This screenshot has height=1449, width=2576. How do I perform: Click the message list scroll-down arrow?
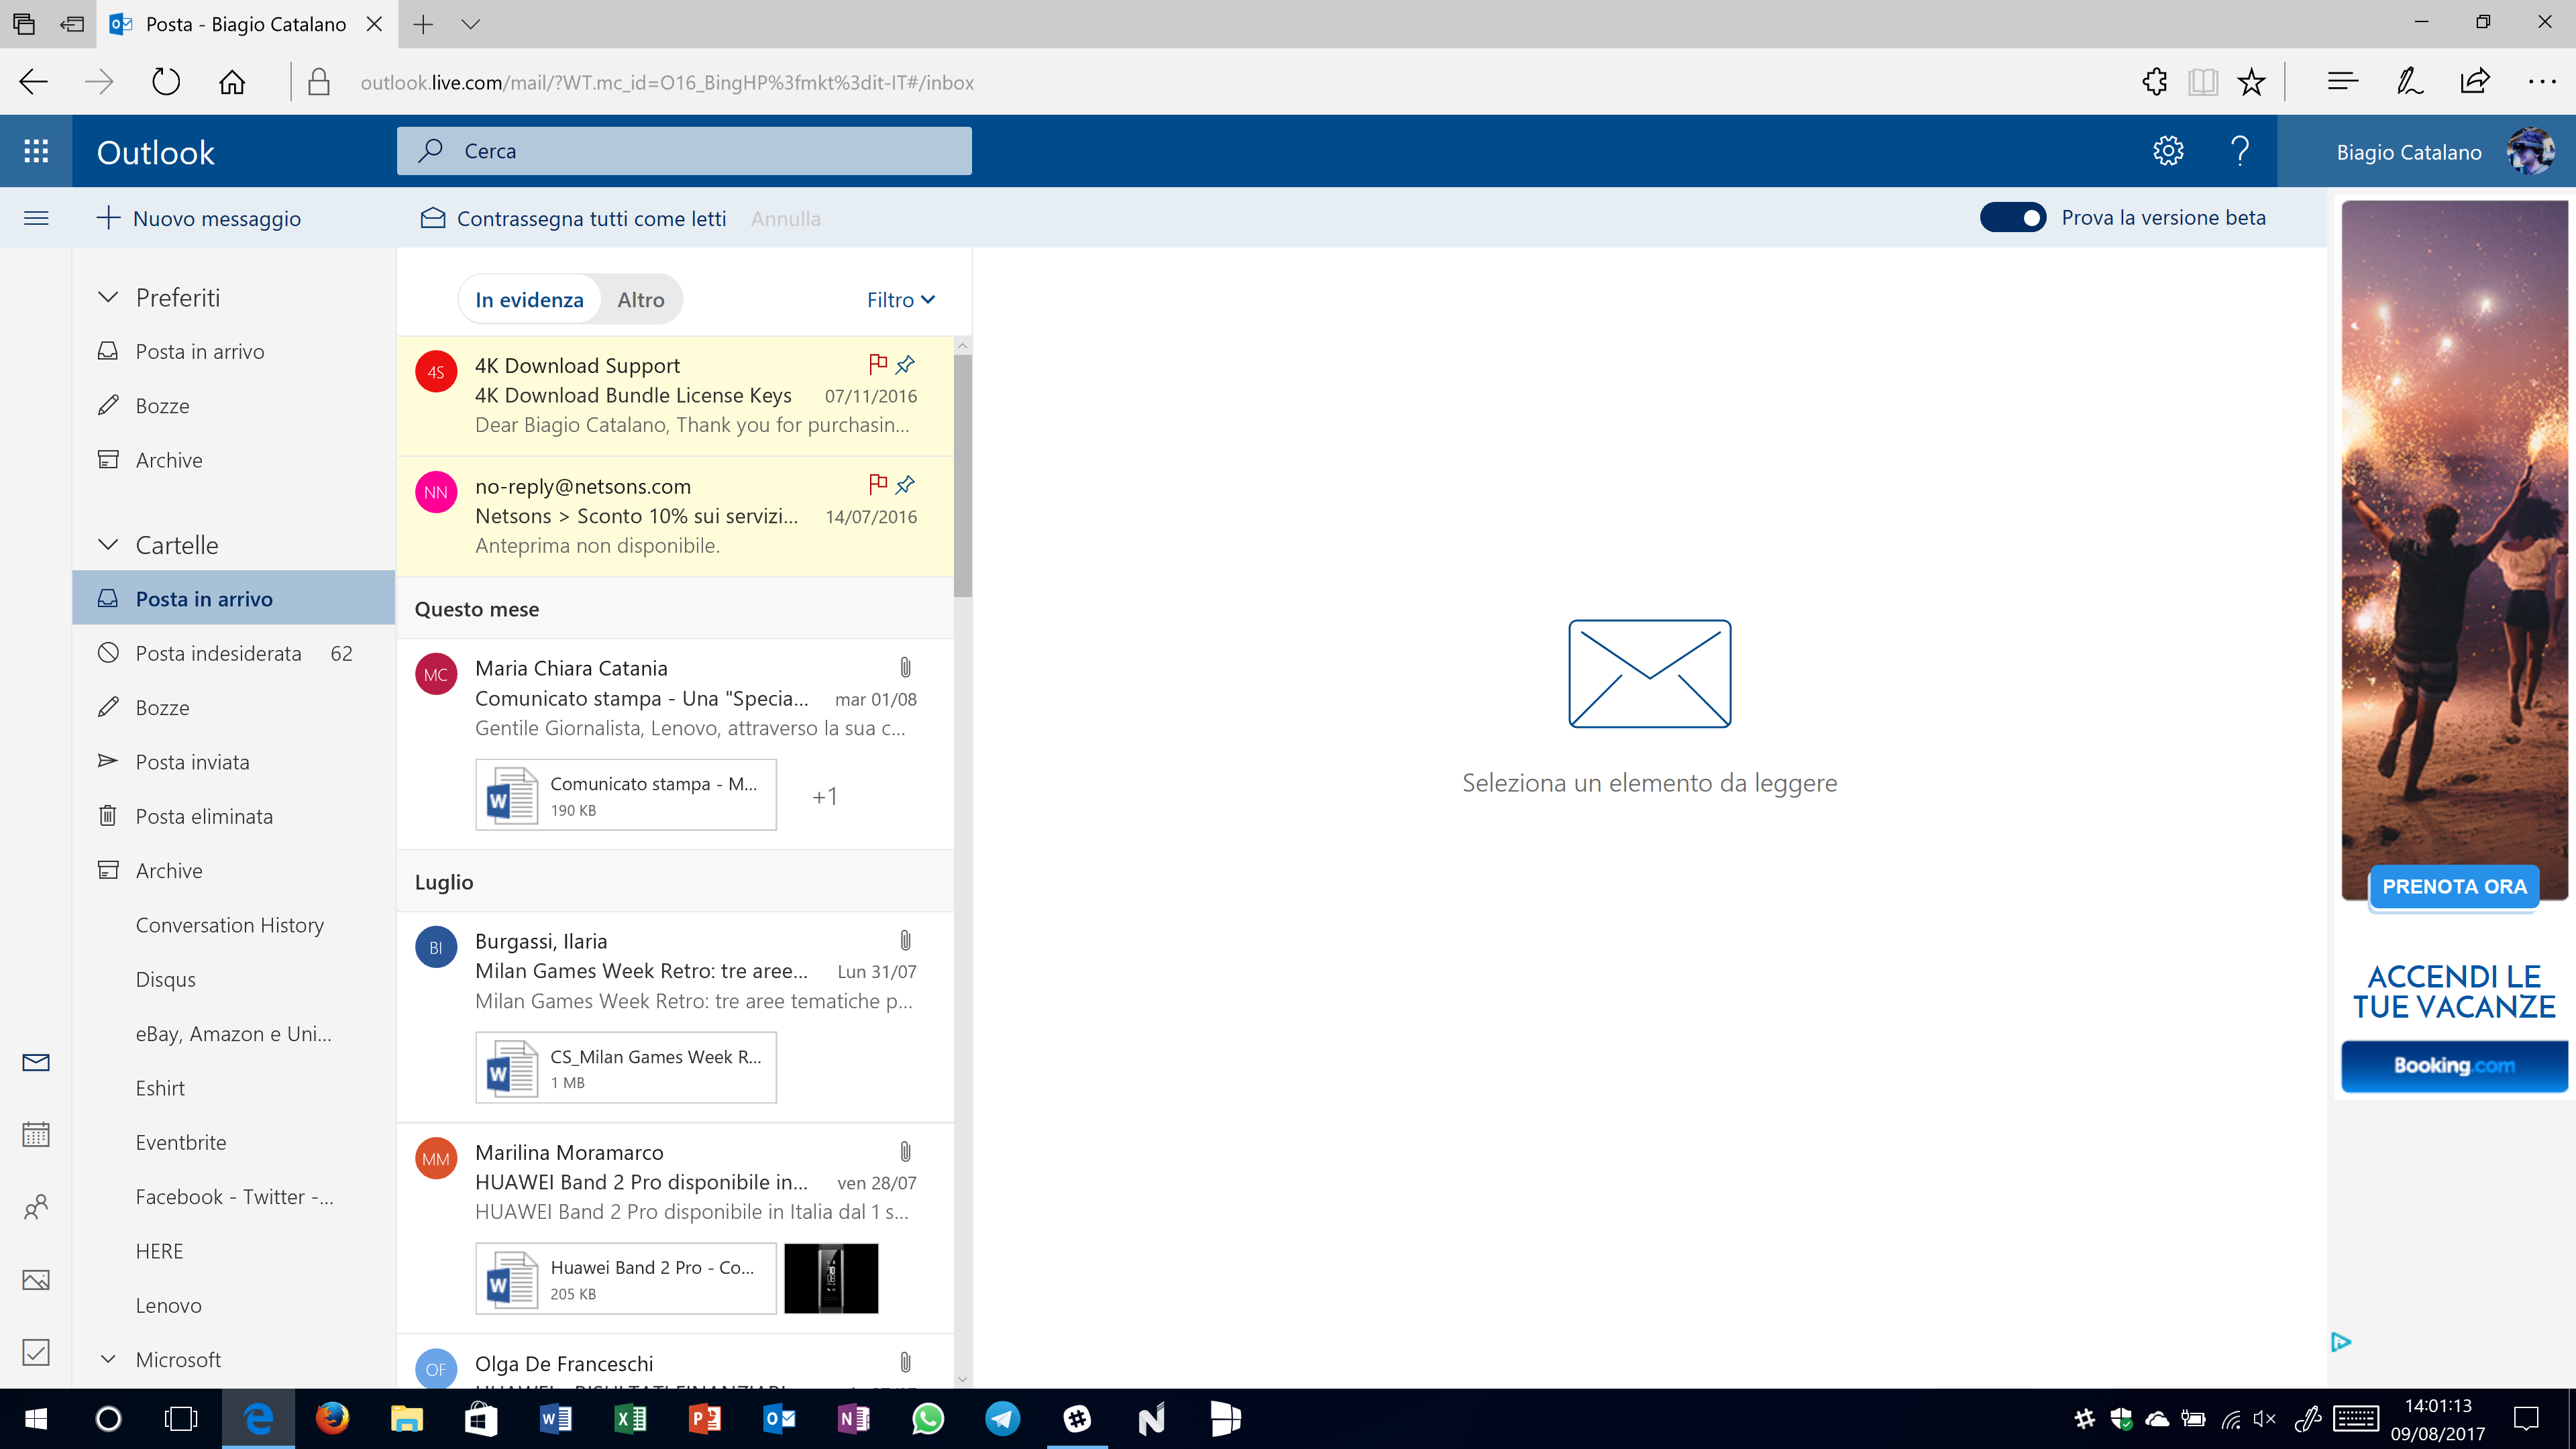click(x=962, y=1379)
